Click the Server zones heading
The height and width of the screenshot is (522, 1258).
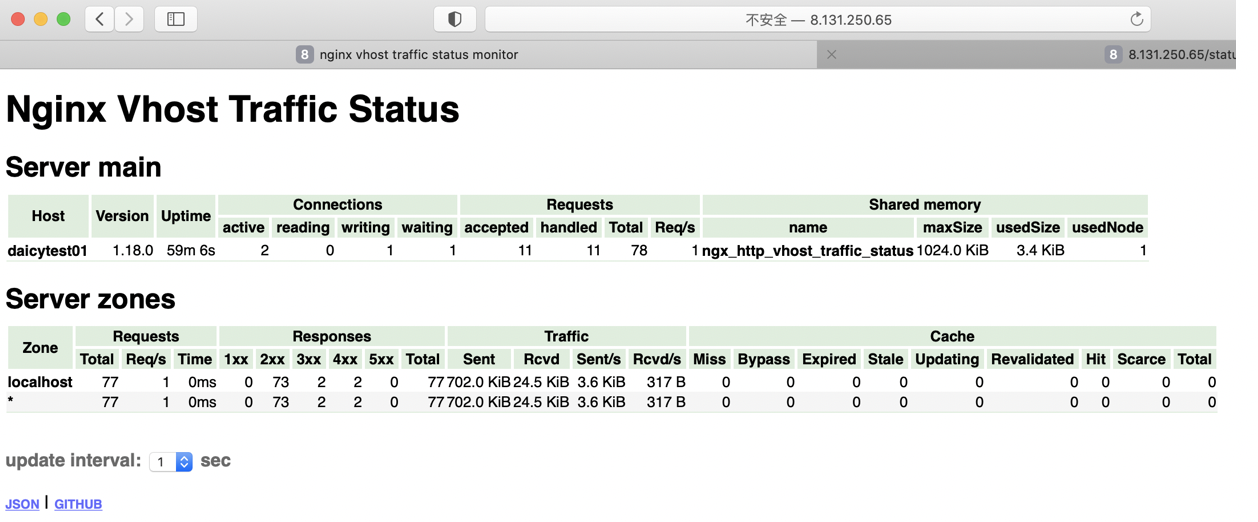coord(90,299)
